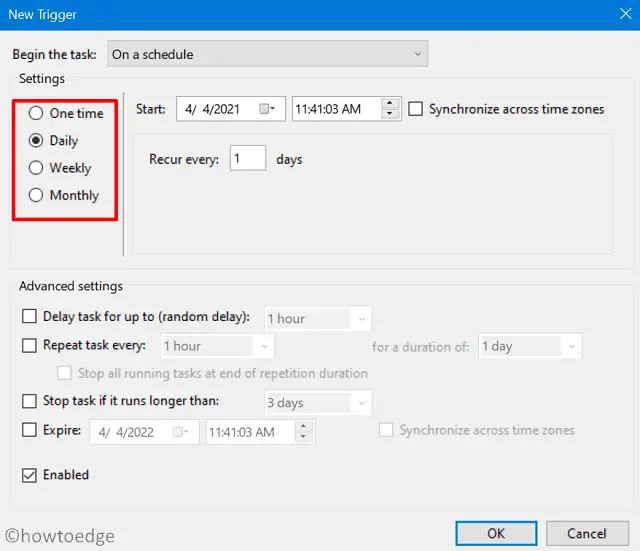This screenshot has height=551, width=640.
Task: Click the OK button
Action: point(495,533)
